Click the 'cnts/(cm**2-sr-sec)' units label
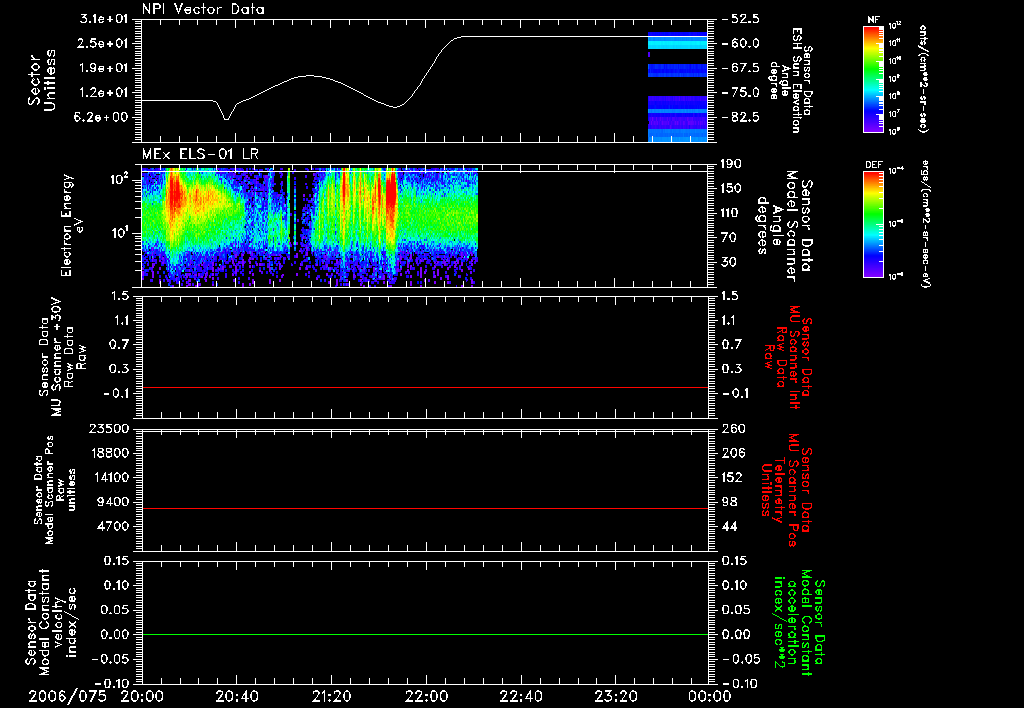 (x=923, y=79)
